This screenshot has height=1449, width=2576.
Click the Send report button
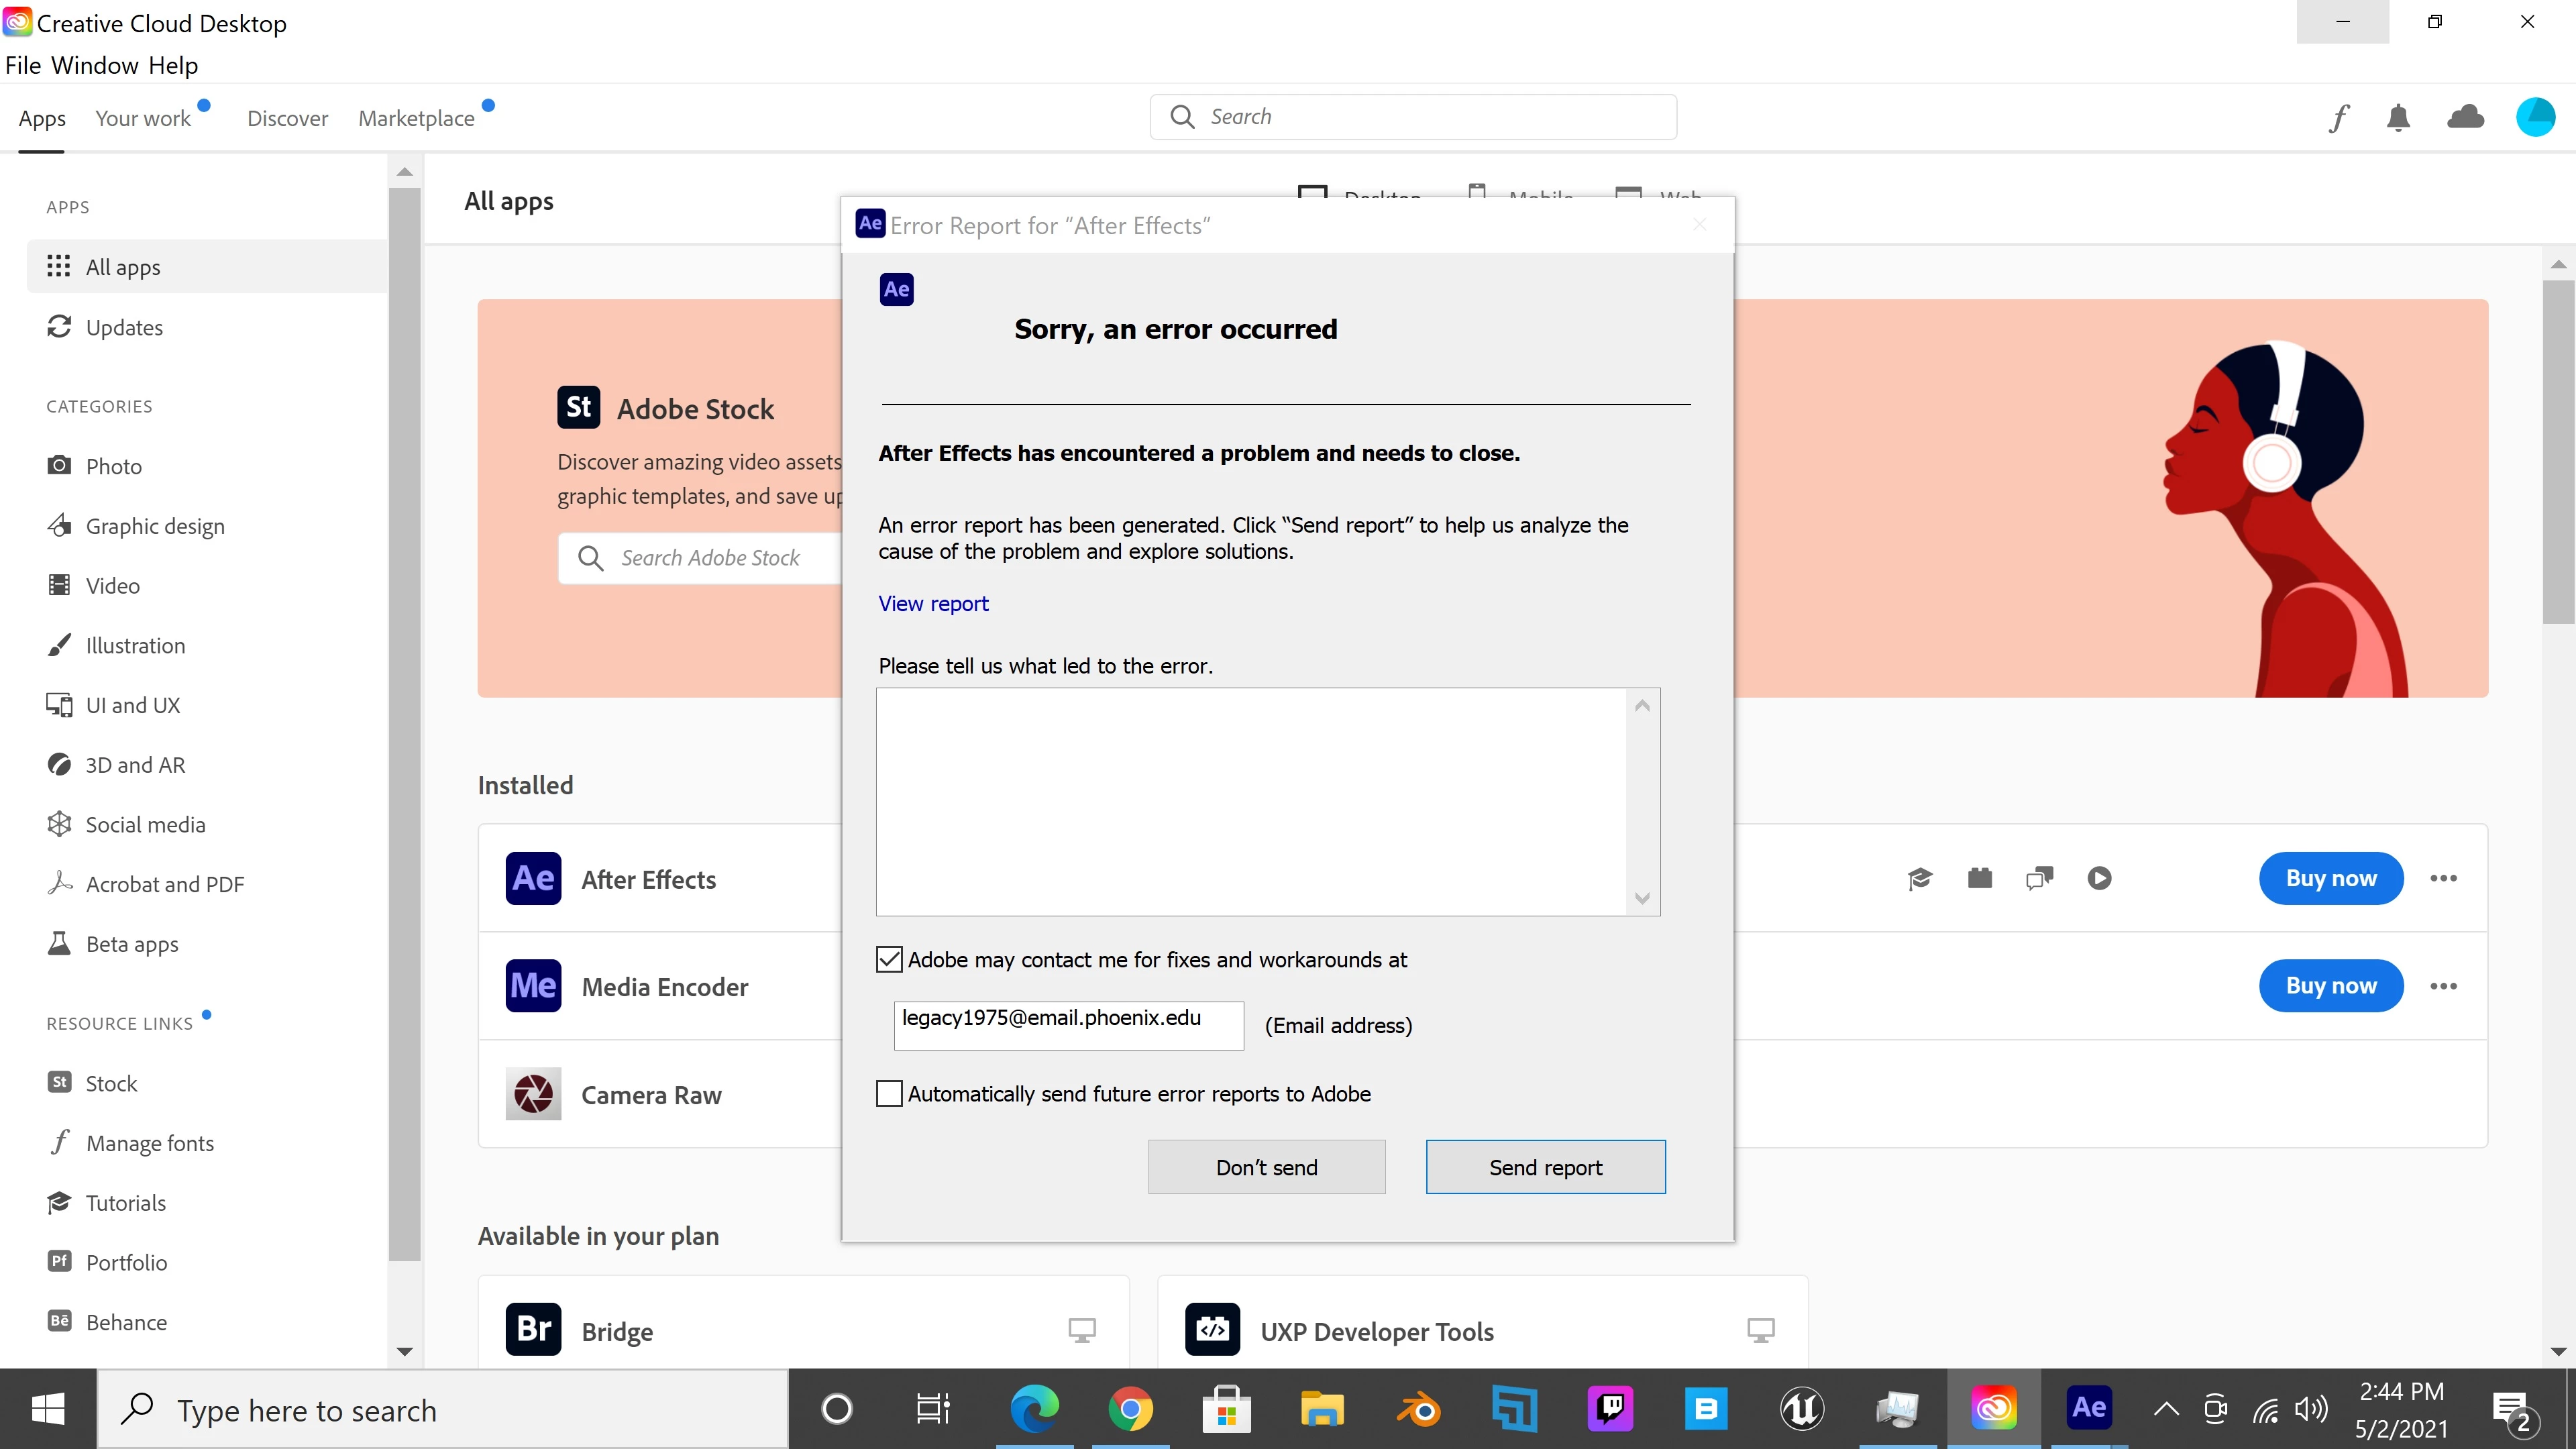(1545, 1167)
